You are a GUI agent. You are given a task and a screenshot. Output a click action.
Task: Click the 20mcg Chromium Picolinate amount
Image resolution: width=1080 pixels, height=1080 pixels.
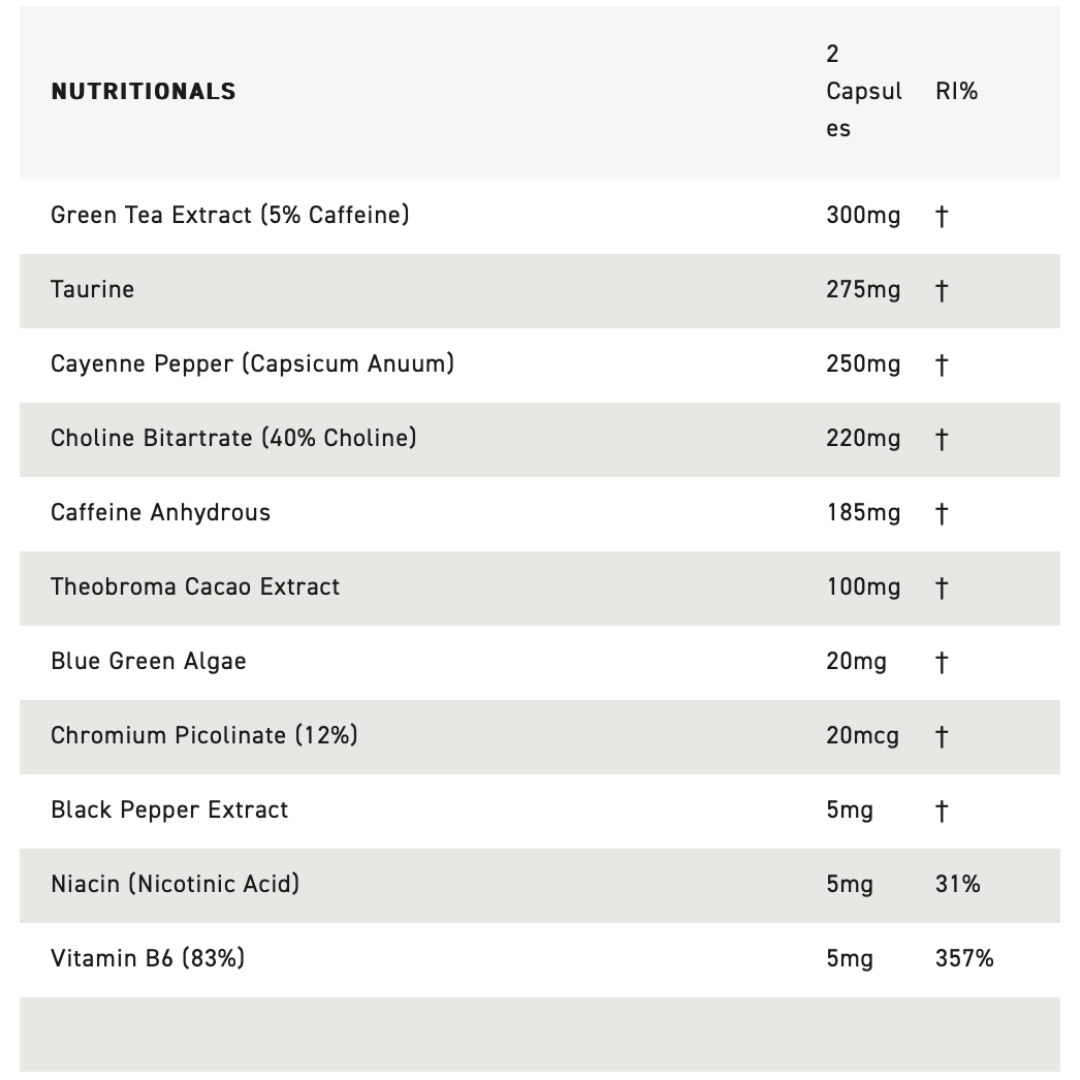[x=862, y=737]
